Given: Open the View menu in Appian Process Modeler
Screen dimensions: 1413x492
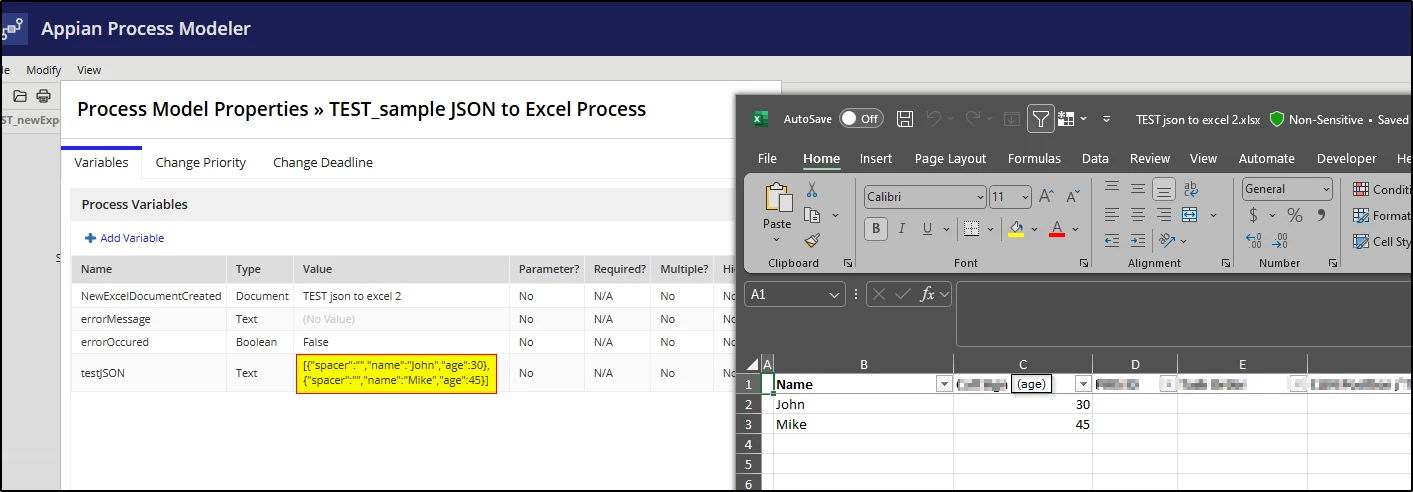Looking at the screenshot, I should pyautogui.click(x=89, y=70).
